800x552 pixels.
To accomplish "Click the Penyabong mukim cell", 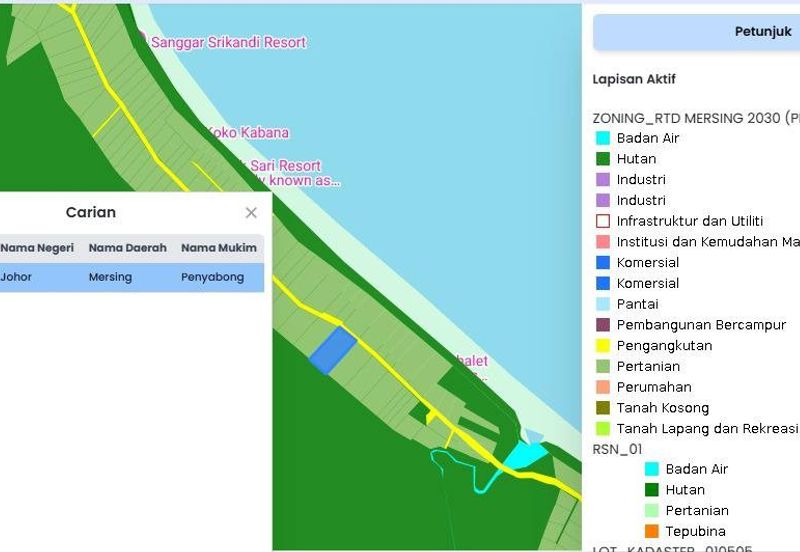I will pyautogui.click(x=212, y=277).
